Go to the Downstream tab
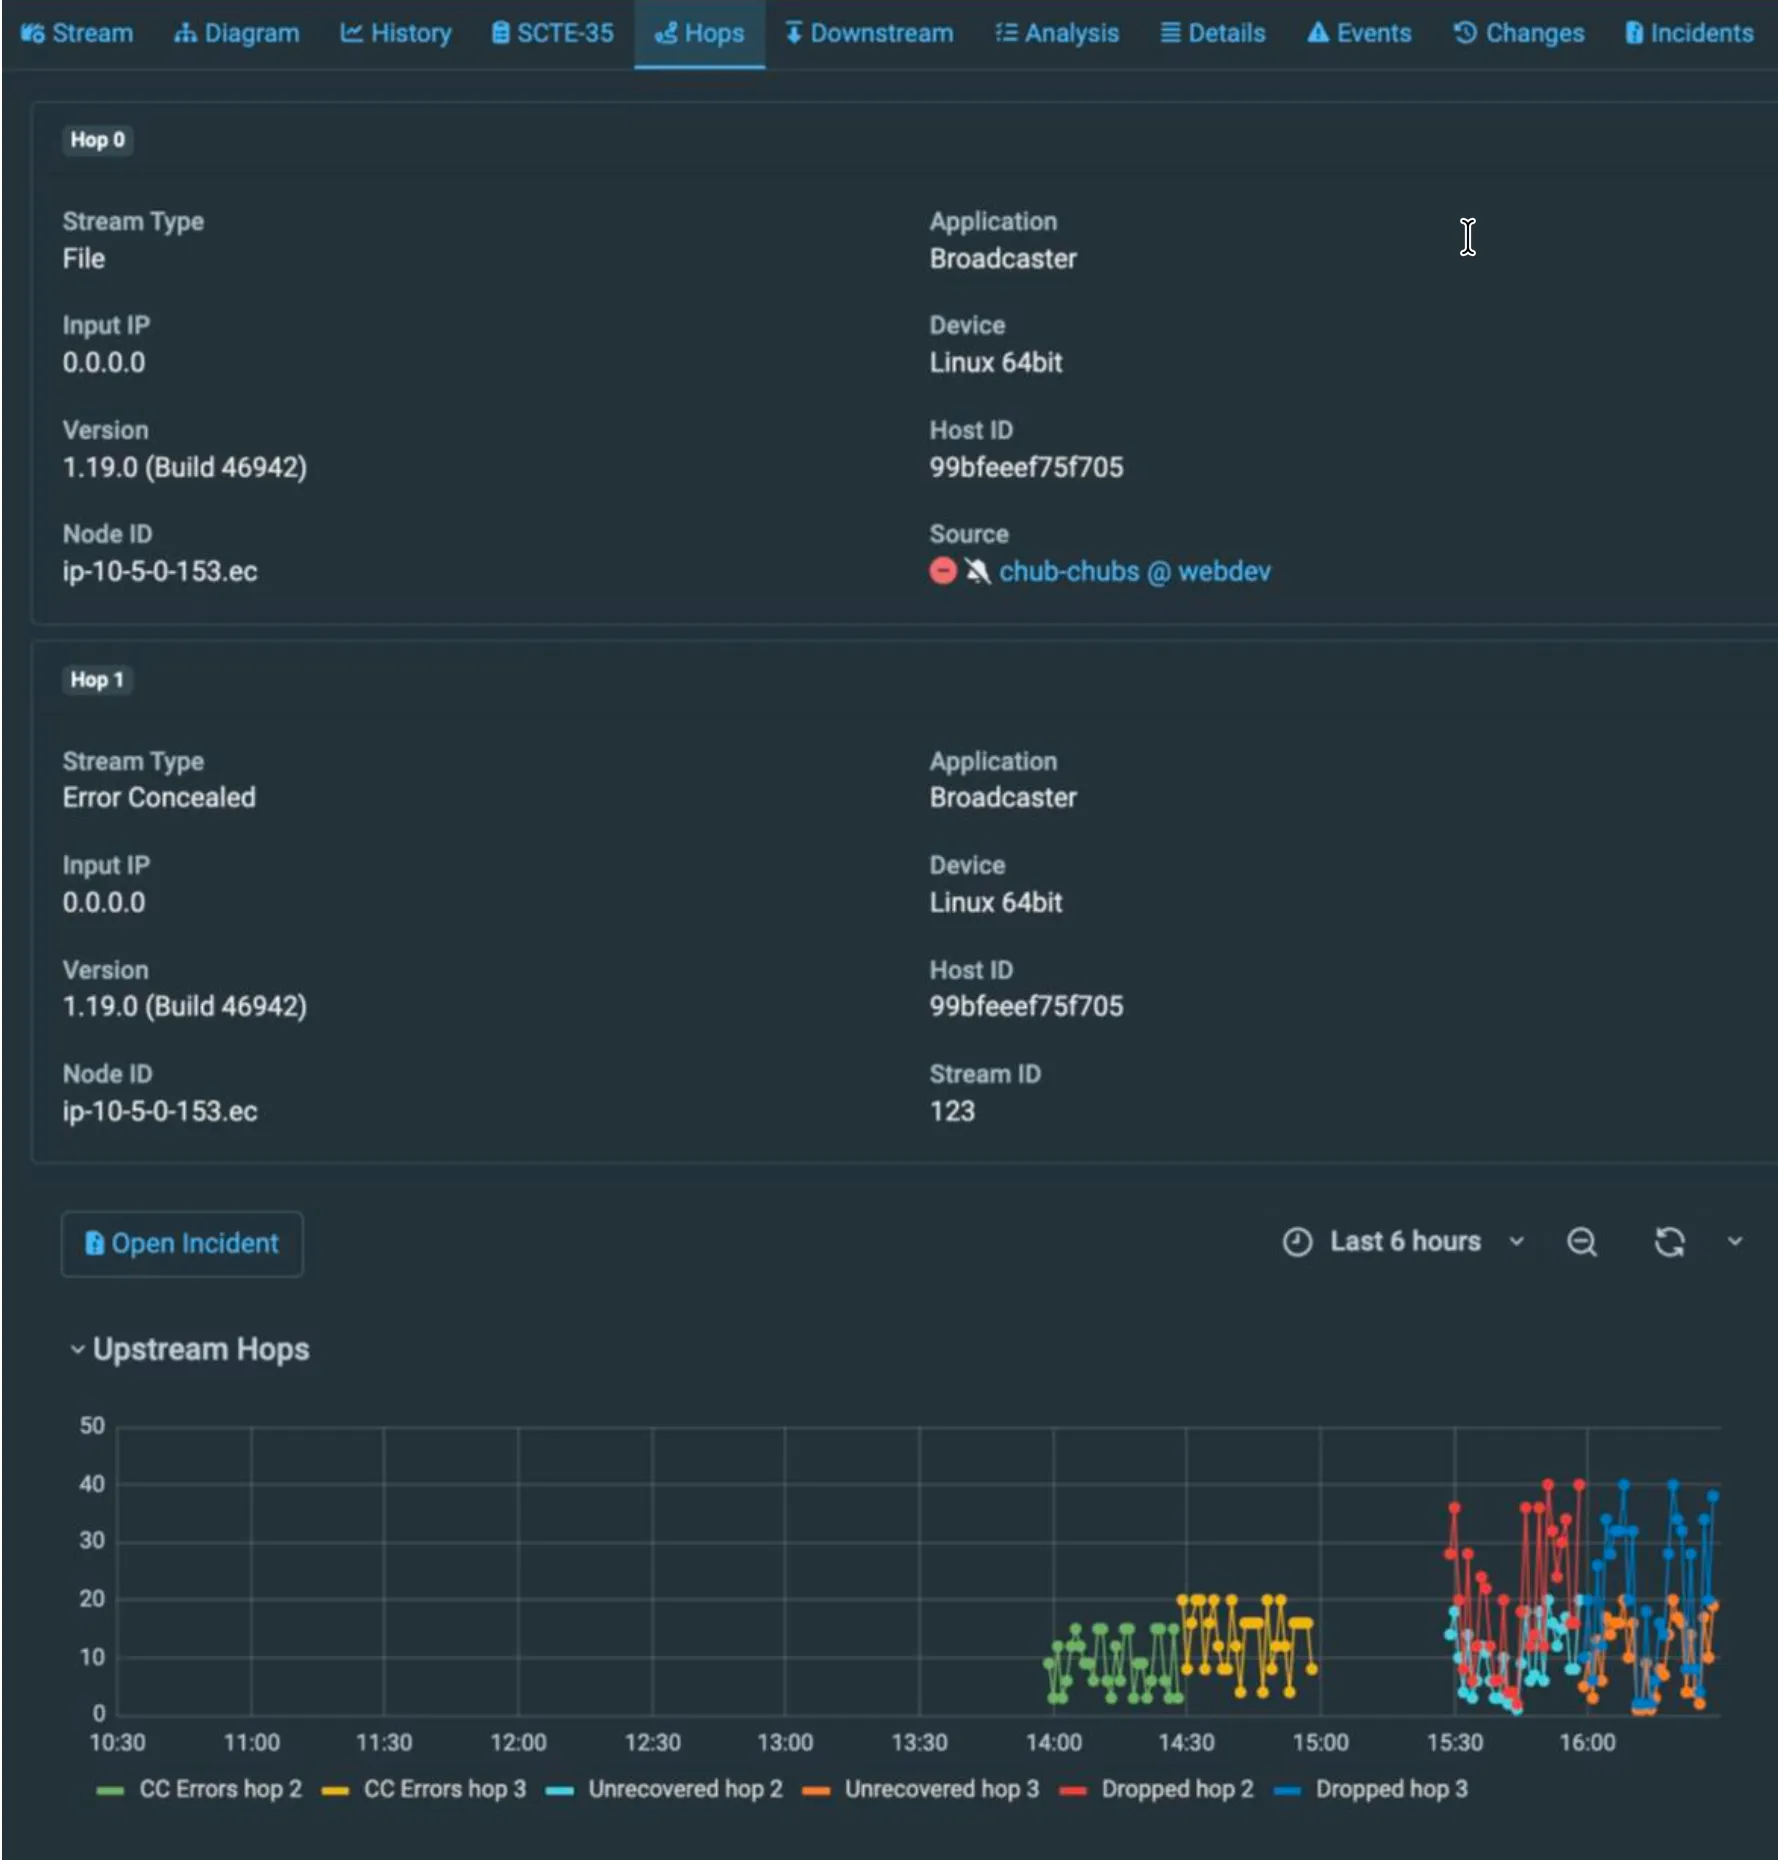The height and width of the screenshot is (1860, 1778). [x=869, y=33]
